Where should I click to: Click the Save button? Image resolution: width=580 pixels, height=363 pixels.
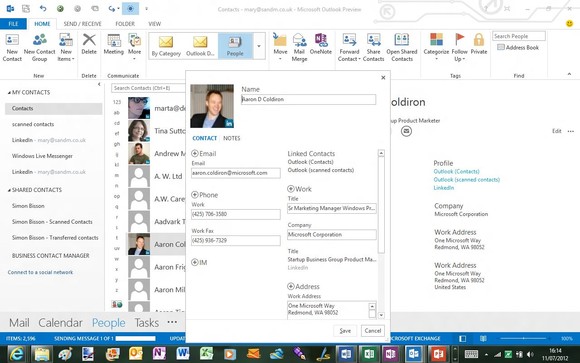click(345, 331)
